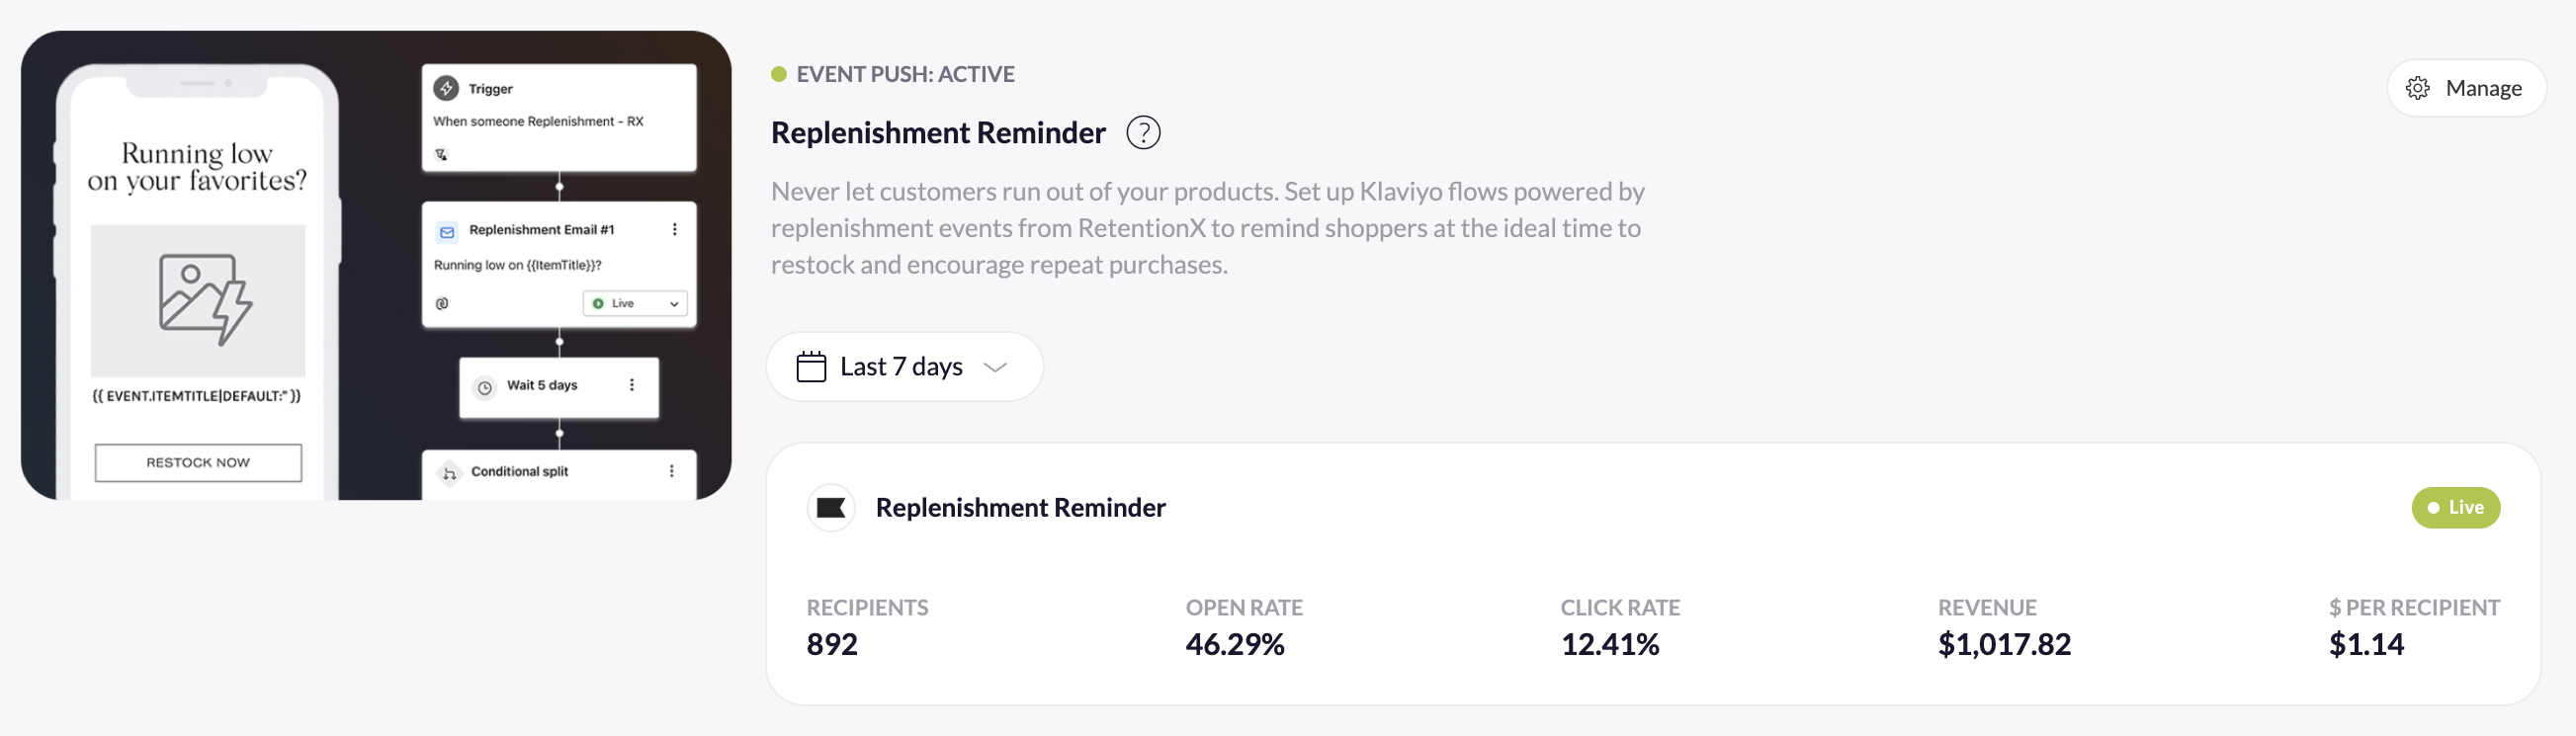Click the Live status pill on the email node

coord(622,303)
